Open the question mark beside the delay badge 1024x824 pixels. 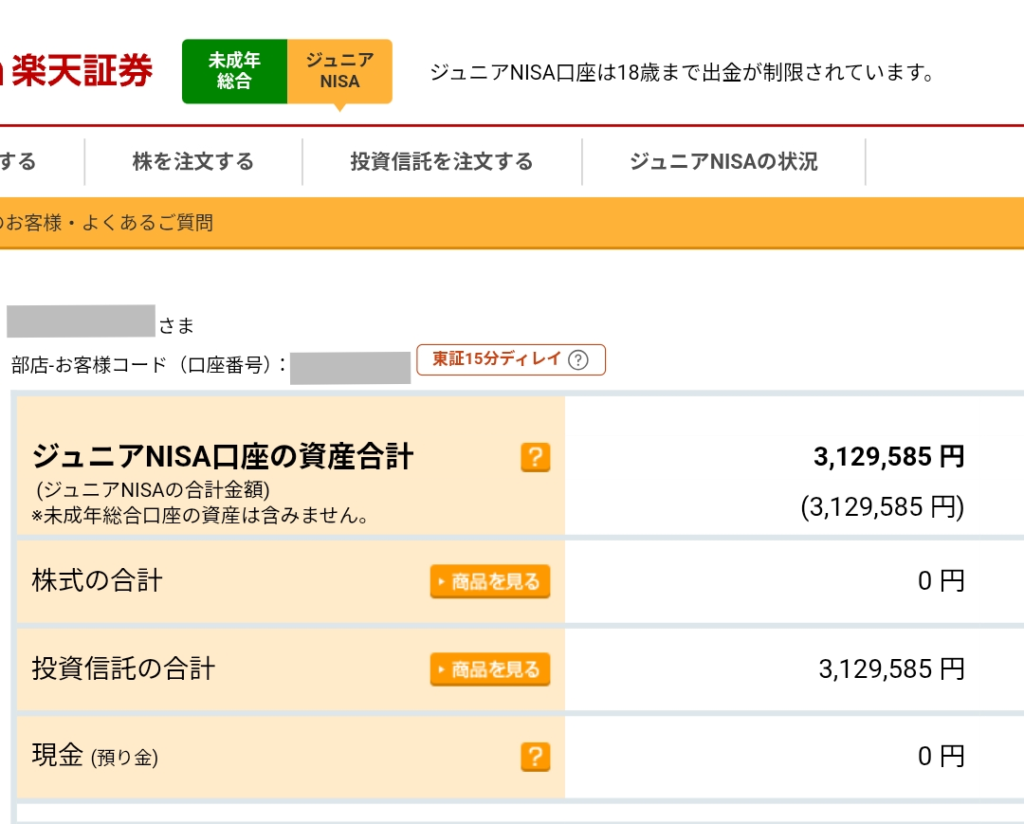click(578, 360)
